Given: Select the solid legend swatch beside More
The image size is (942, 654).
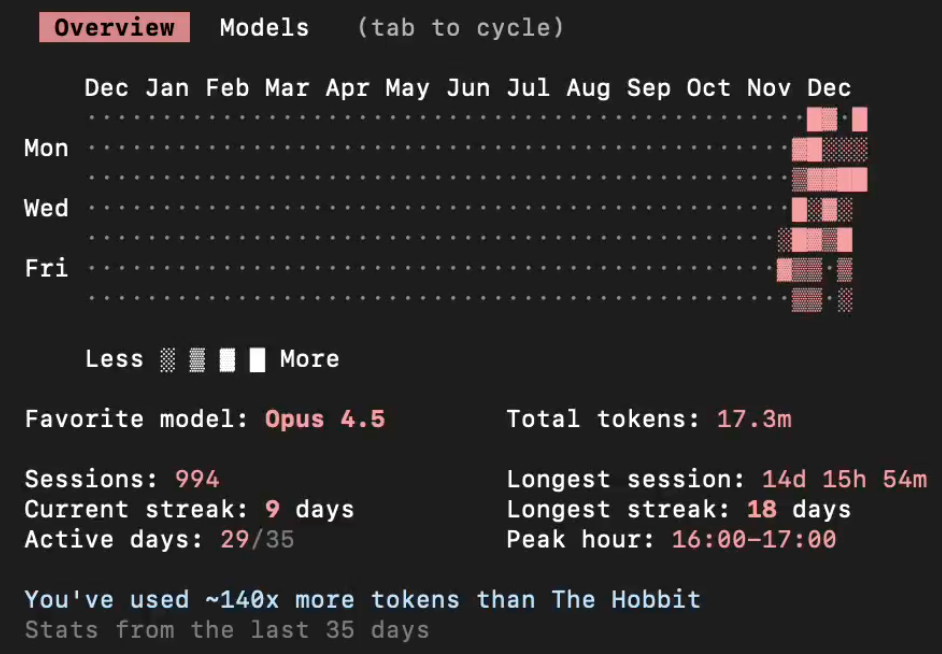Looking at the screenshot, I should pyautogui.click(x=257, y=360).
